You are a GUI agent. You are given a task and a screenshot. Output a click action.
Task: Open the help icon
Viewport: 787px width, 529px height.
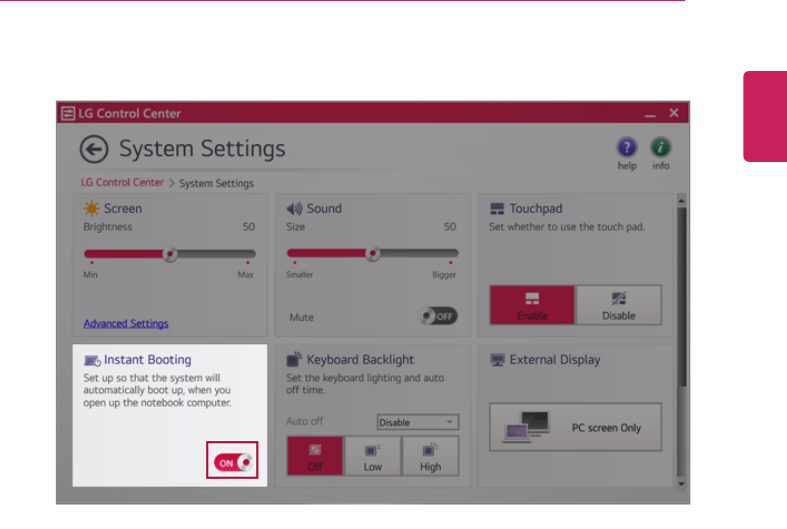click(x=626, y=148)
